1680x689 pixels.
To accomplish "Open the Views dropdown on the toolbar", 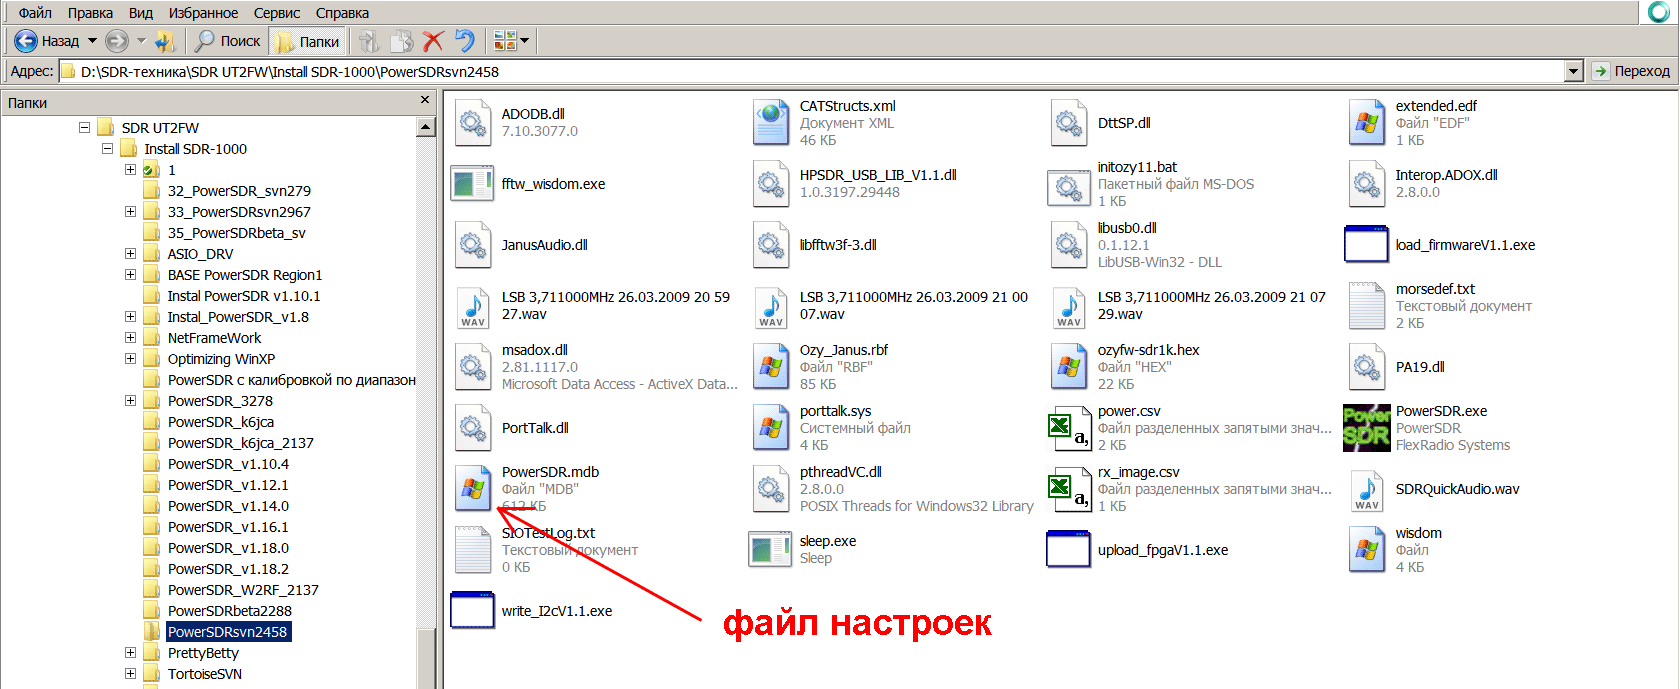I will [x=526, y=41].
